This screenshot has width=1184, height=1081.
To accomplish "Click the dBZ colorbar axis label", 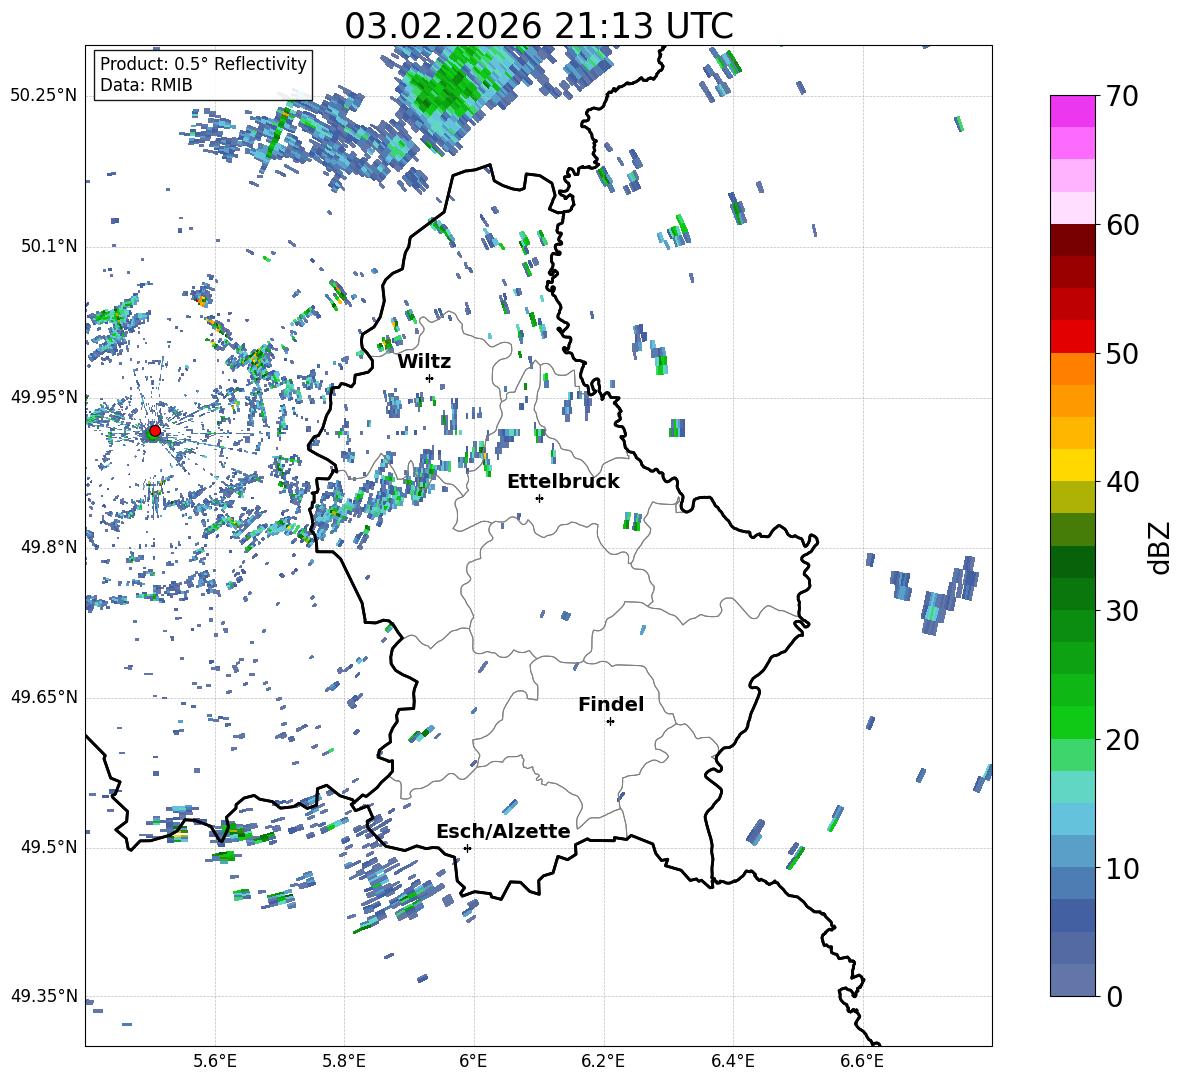I will pyautogui.click(x=1160, y=547).
